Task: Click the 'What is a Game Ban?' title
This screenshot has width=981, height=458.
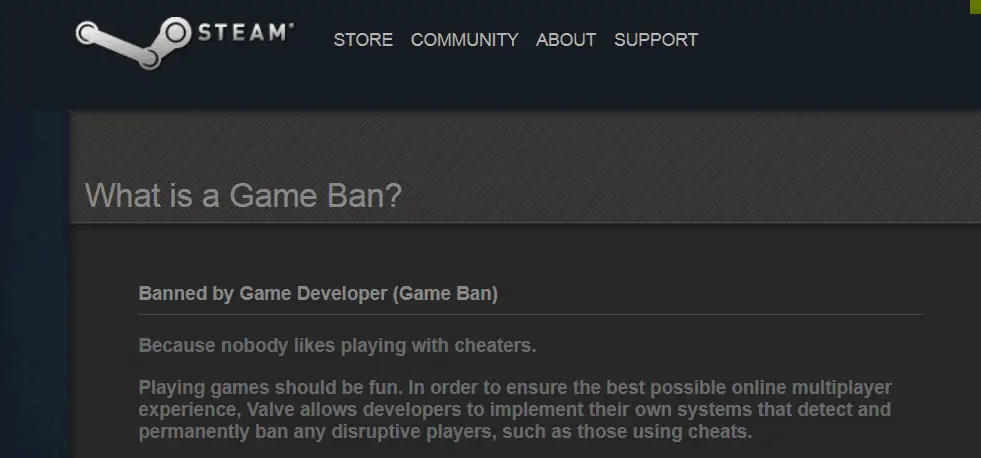Action: 243,196
